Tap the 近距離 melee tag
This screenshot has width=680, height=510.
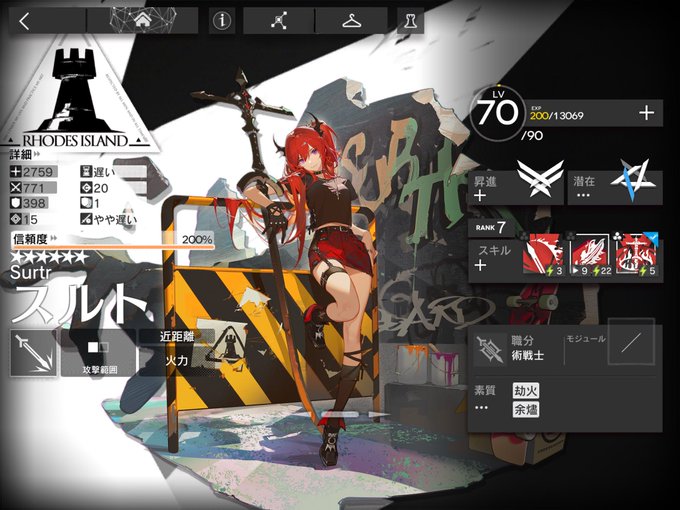point(177,337)
